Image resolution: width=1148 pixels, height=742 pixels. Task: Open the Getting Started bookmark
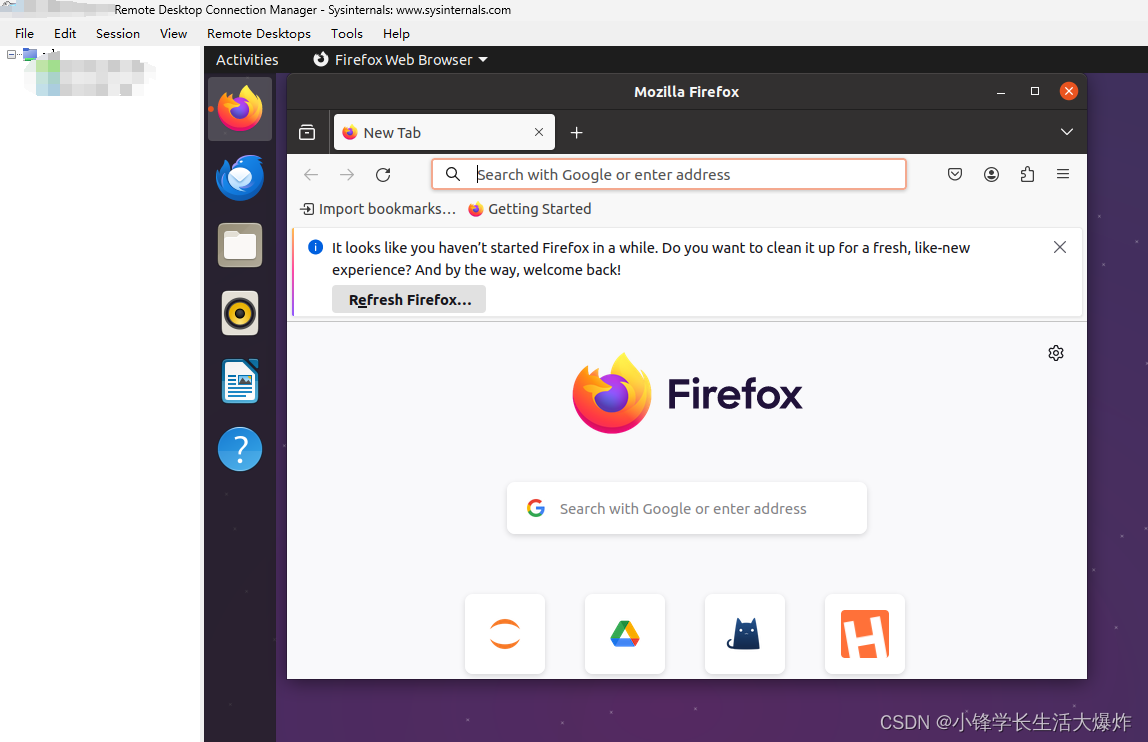[530, 209]
